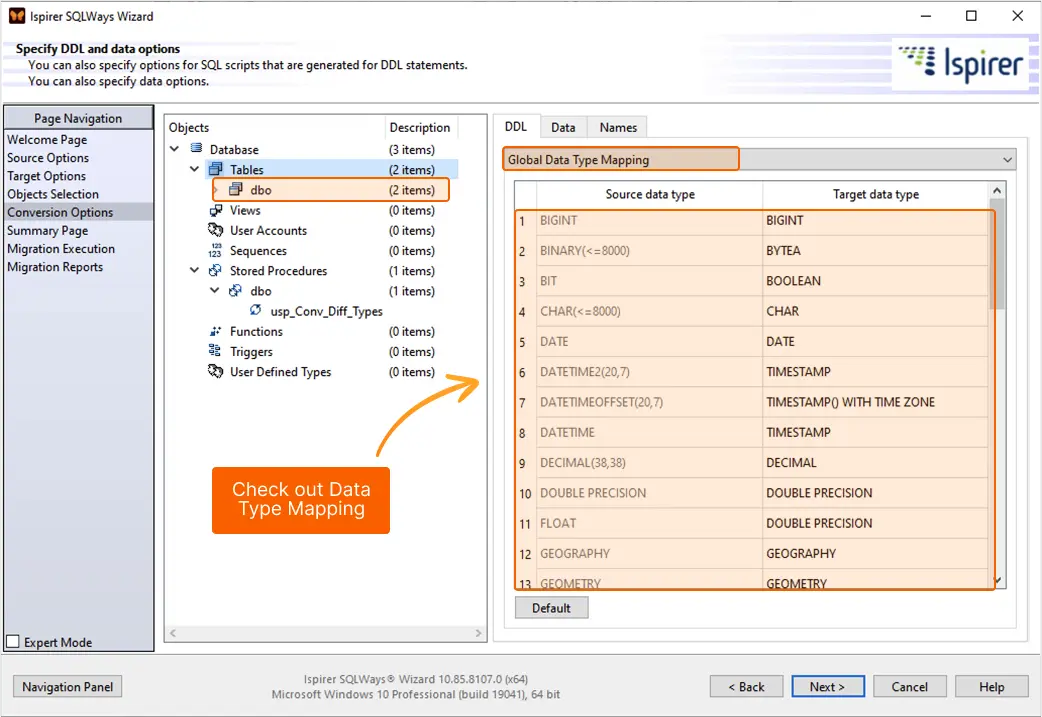Open the Names tab

coord(618,127)
